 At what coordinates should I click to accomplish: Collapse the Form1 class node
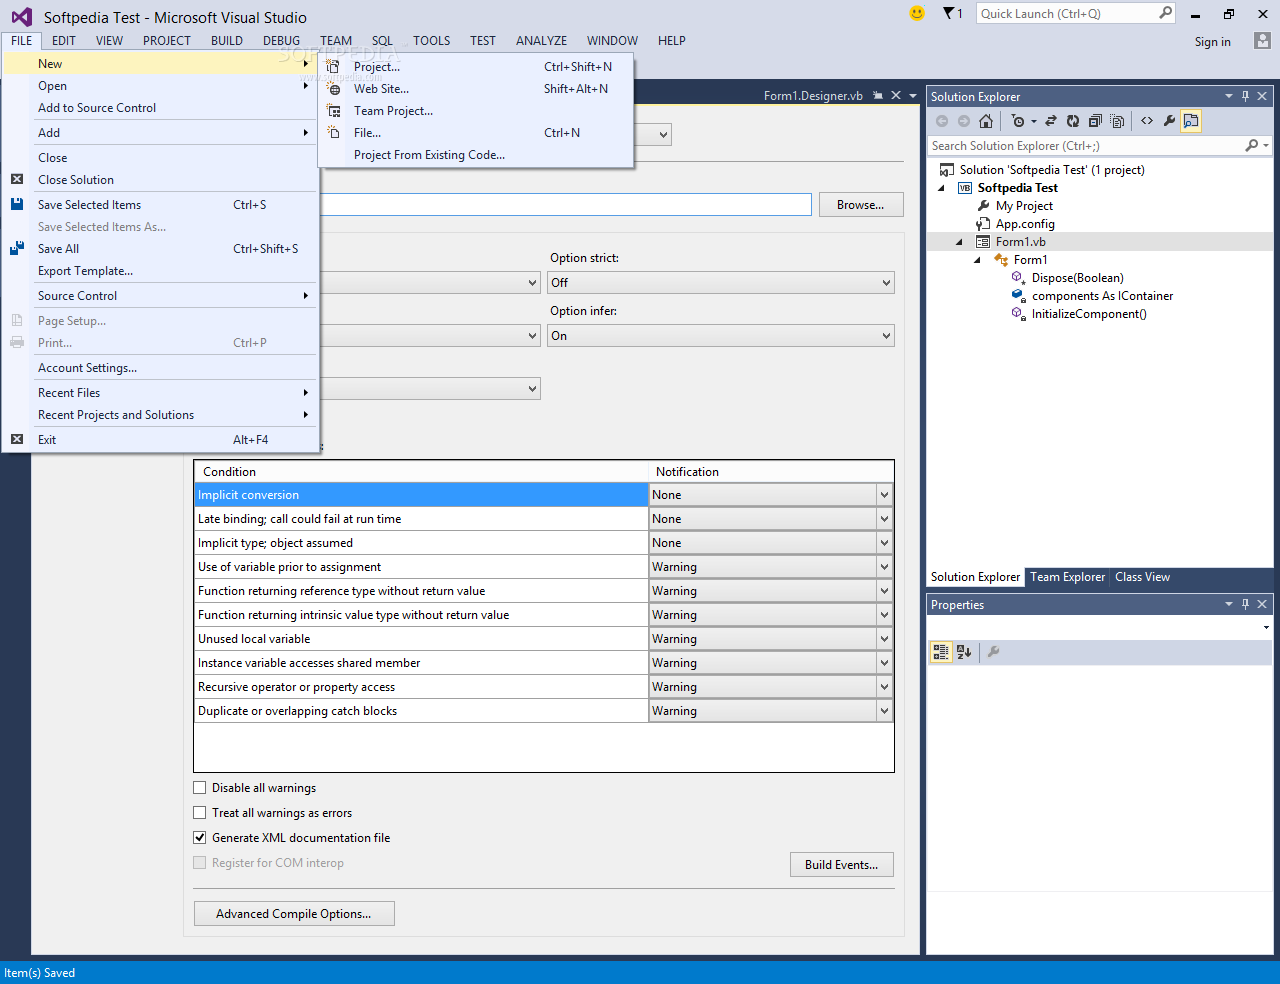point(977,260)
